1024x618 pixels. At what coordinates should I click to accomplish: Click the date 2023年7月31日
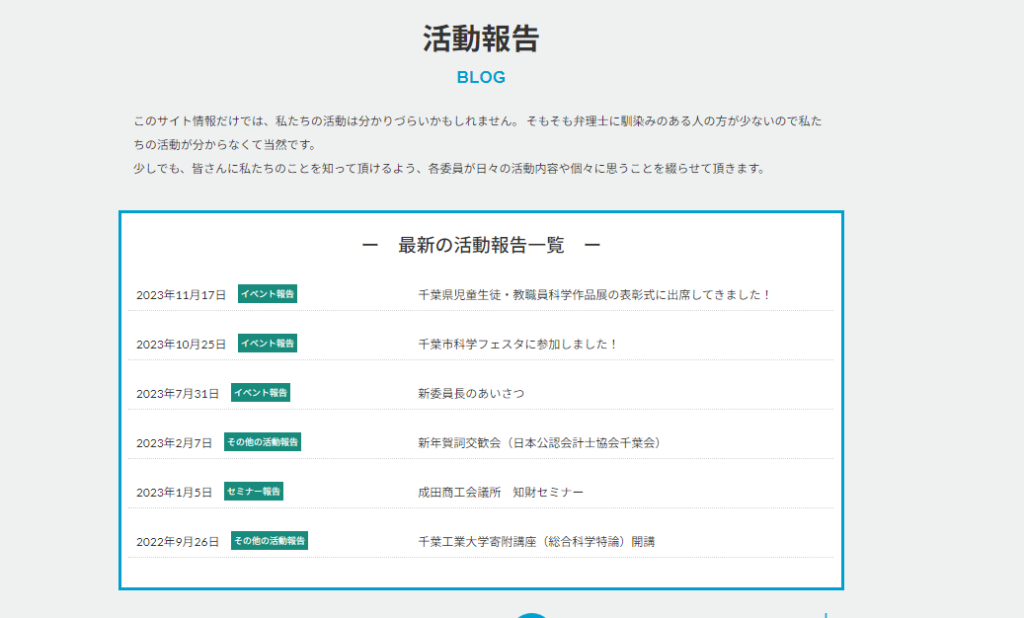[177, 394]
